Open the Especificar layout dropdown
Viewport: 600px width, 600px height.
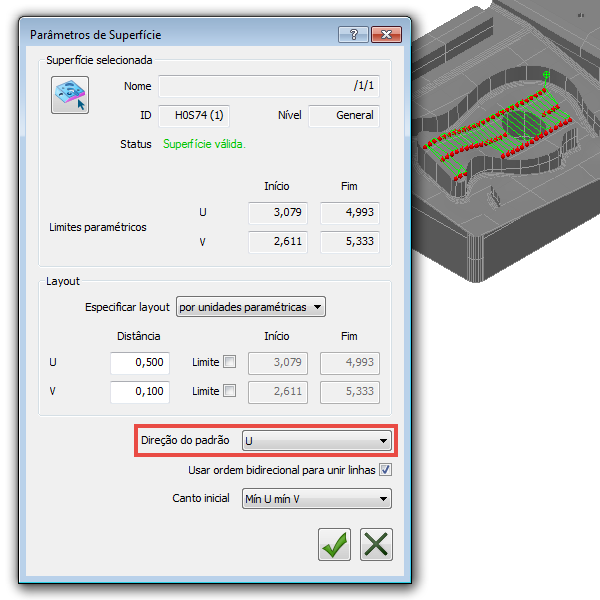pyautogui.click(x=251, y=307)
